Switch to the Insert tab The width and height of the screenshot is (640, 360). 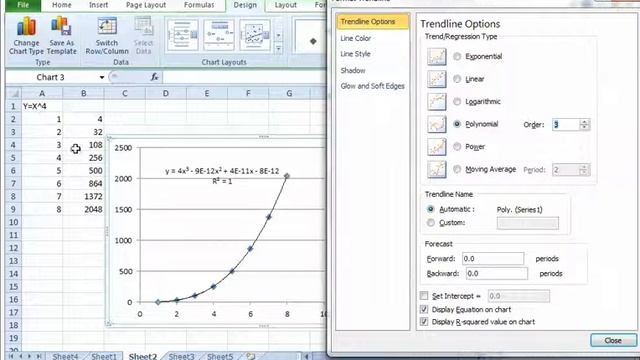(98, 5)
